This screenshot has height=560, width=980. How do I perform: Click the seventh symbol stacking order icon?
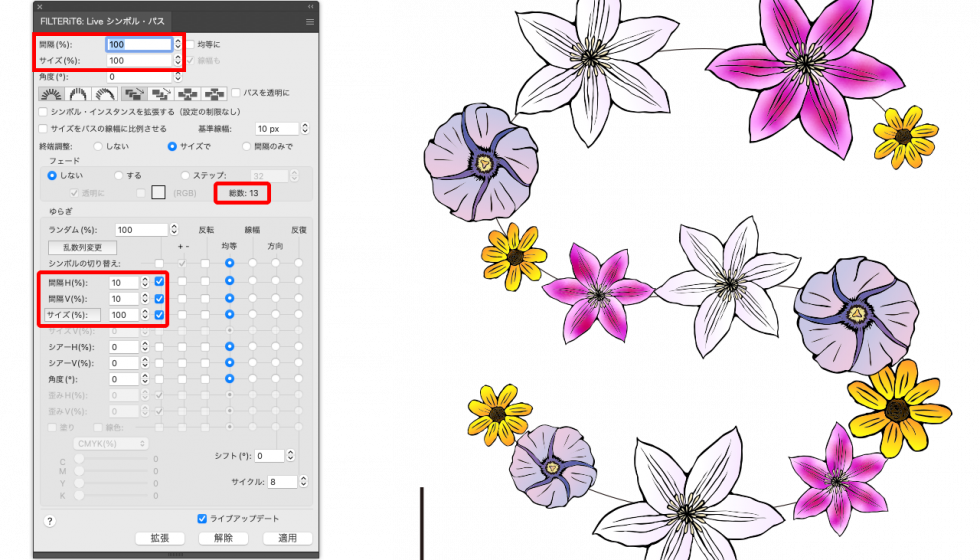(213, 94)
